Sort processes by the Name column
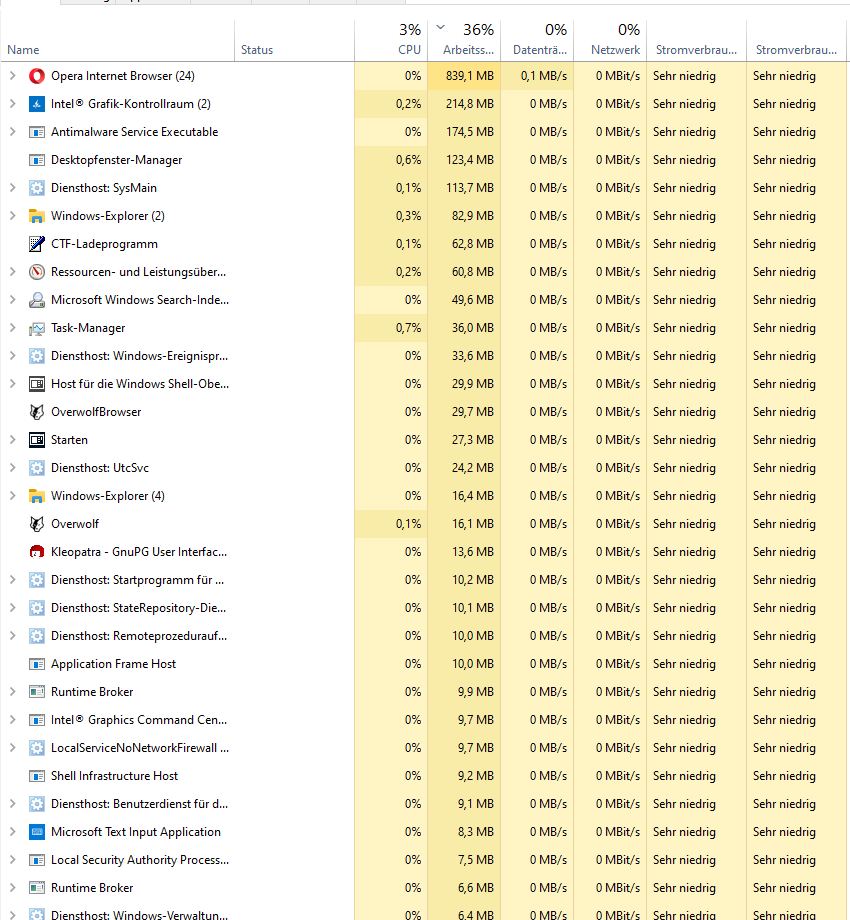850x920 pixels. [117, 41]
